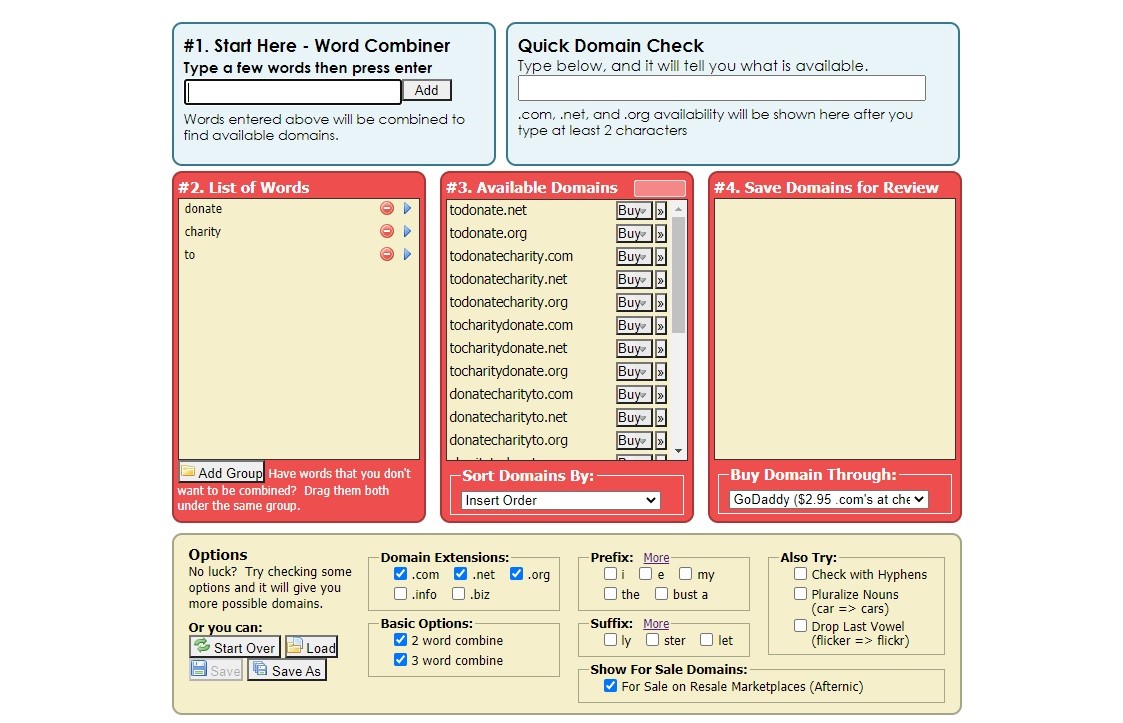Save donatecharityto.net to review list arrow

pos(660,417)
